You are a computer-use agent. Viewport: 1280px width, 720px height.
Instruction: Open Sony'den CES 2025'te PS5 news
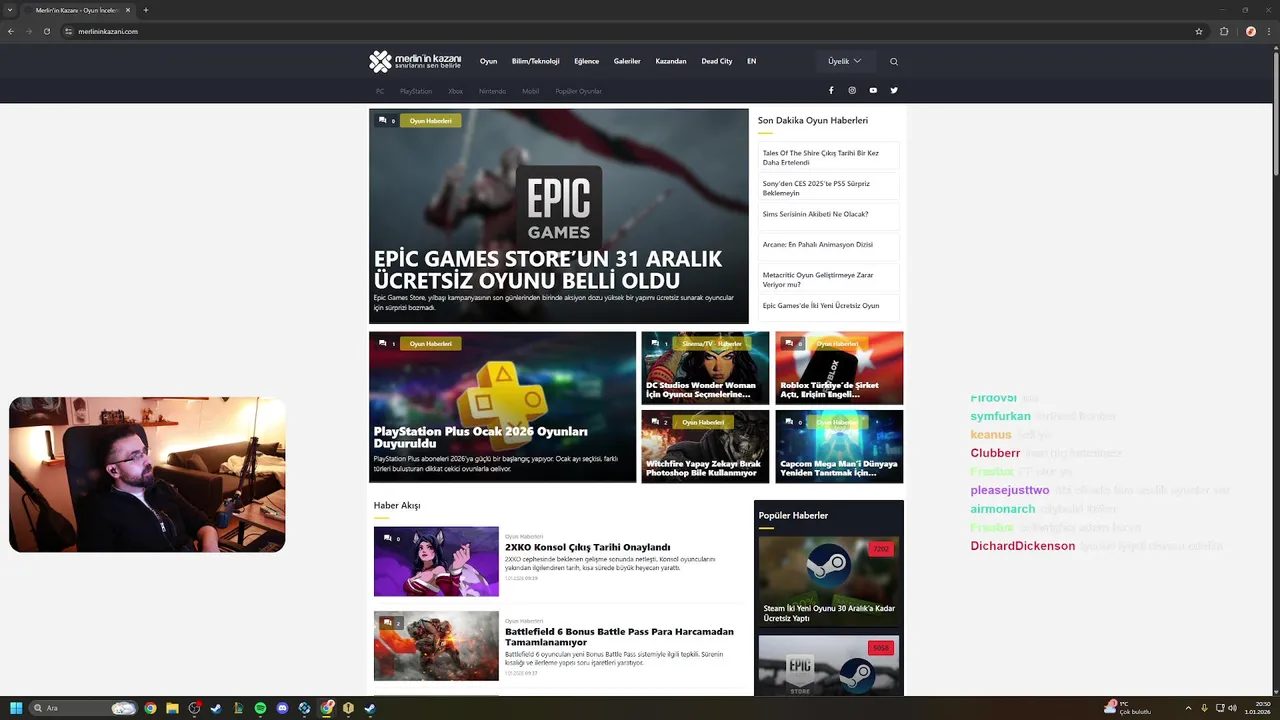tap(829, 188)
